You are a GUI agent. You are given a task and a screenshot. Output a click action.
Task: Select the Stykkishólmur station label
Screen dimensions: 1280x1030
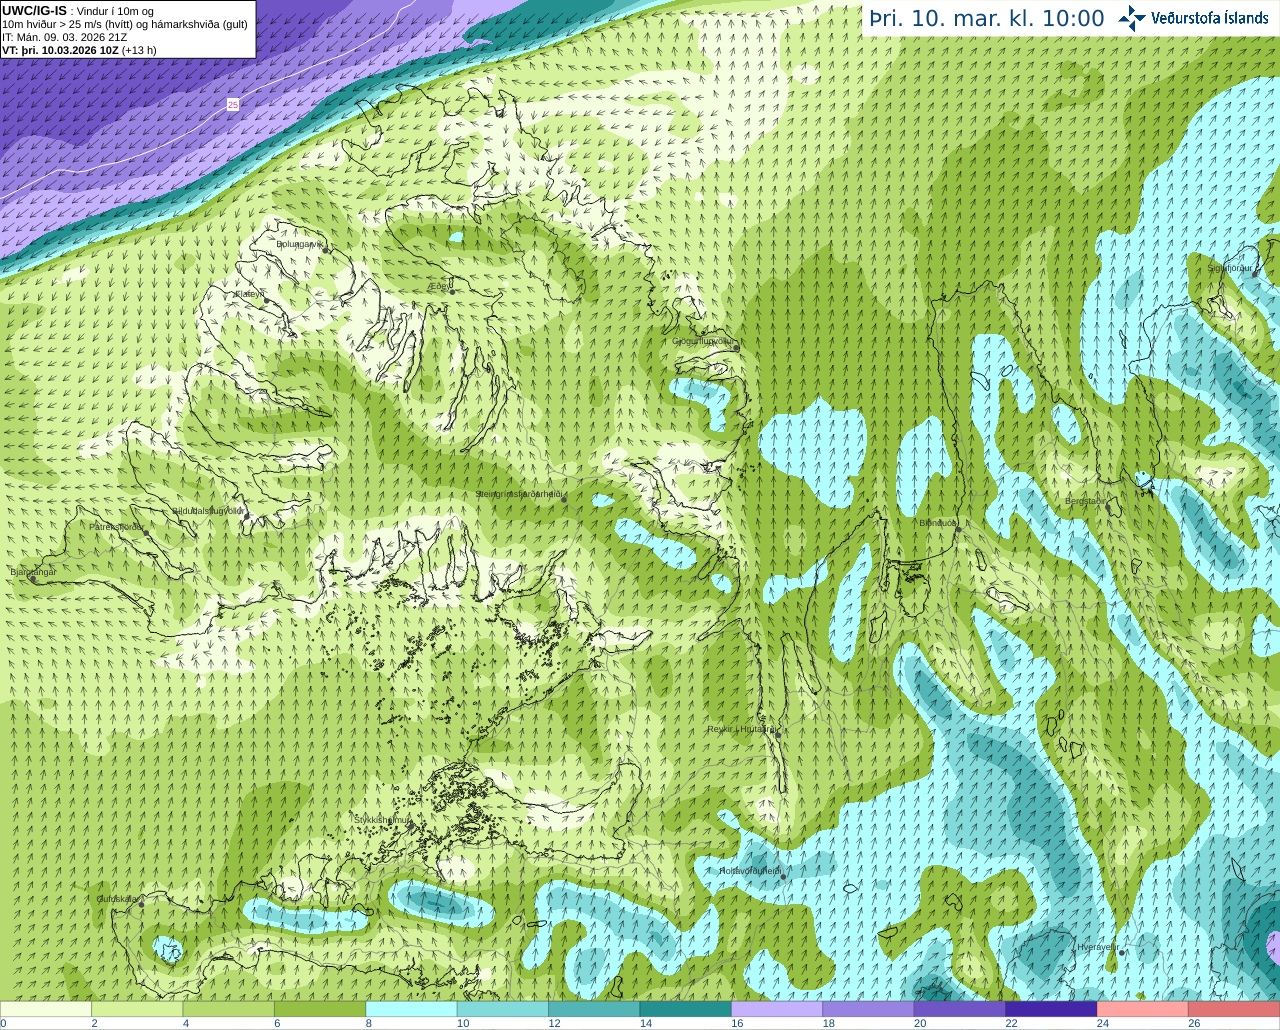382,819
